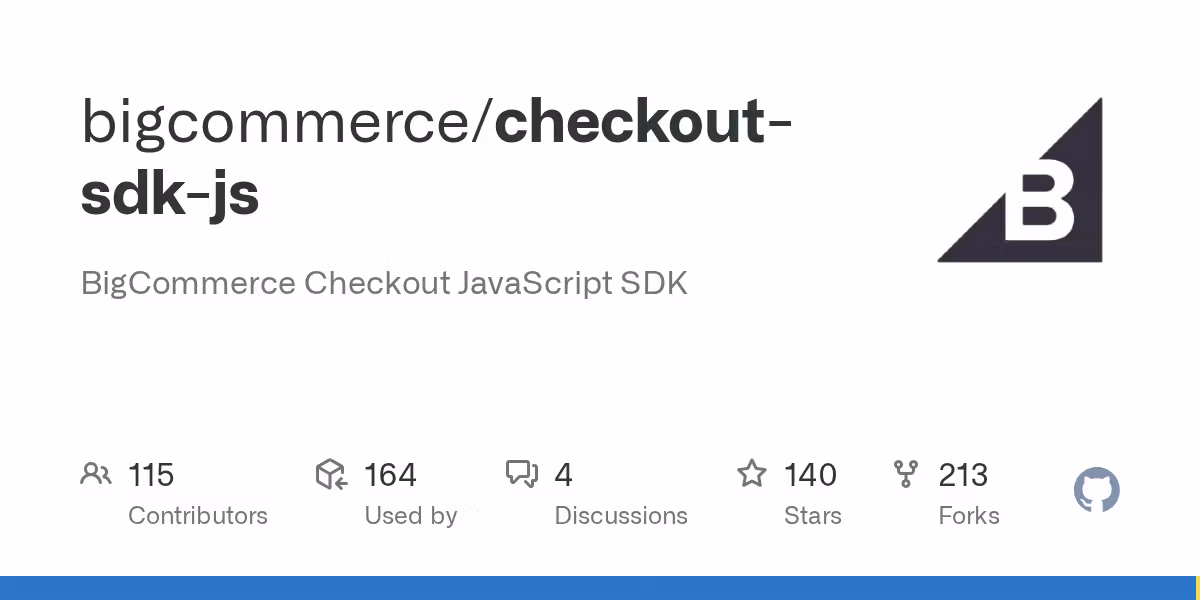Screen dimensions: 1200x600
Task: Select the Stars label
Action: pyautogui.click(x=813, y=516)
